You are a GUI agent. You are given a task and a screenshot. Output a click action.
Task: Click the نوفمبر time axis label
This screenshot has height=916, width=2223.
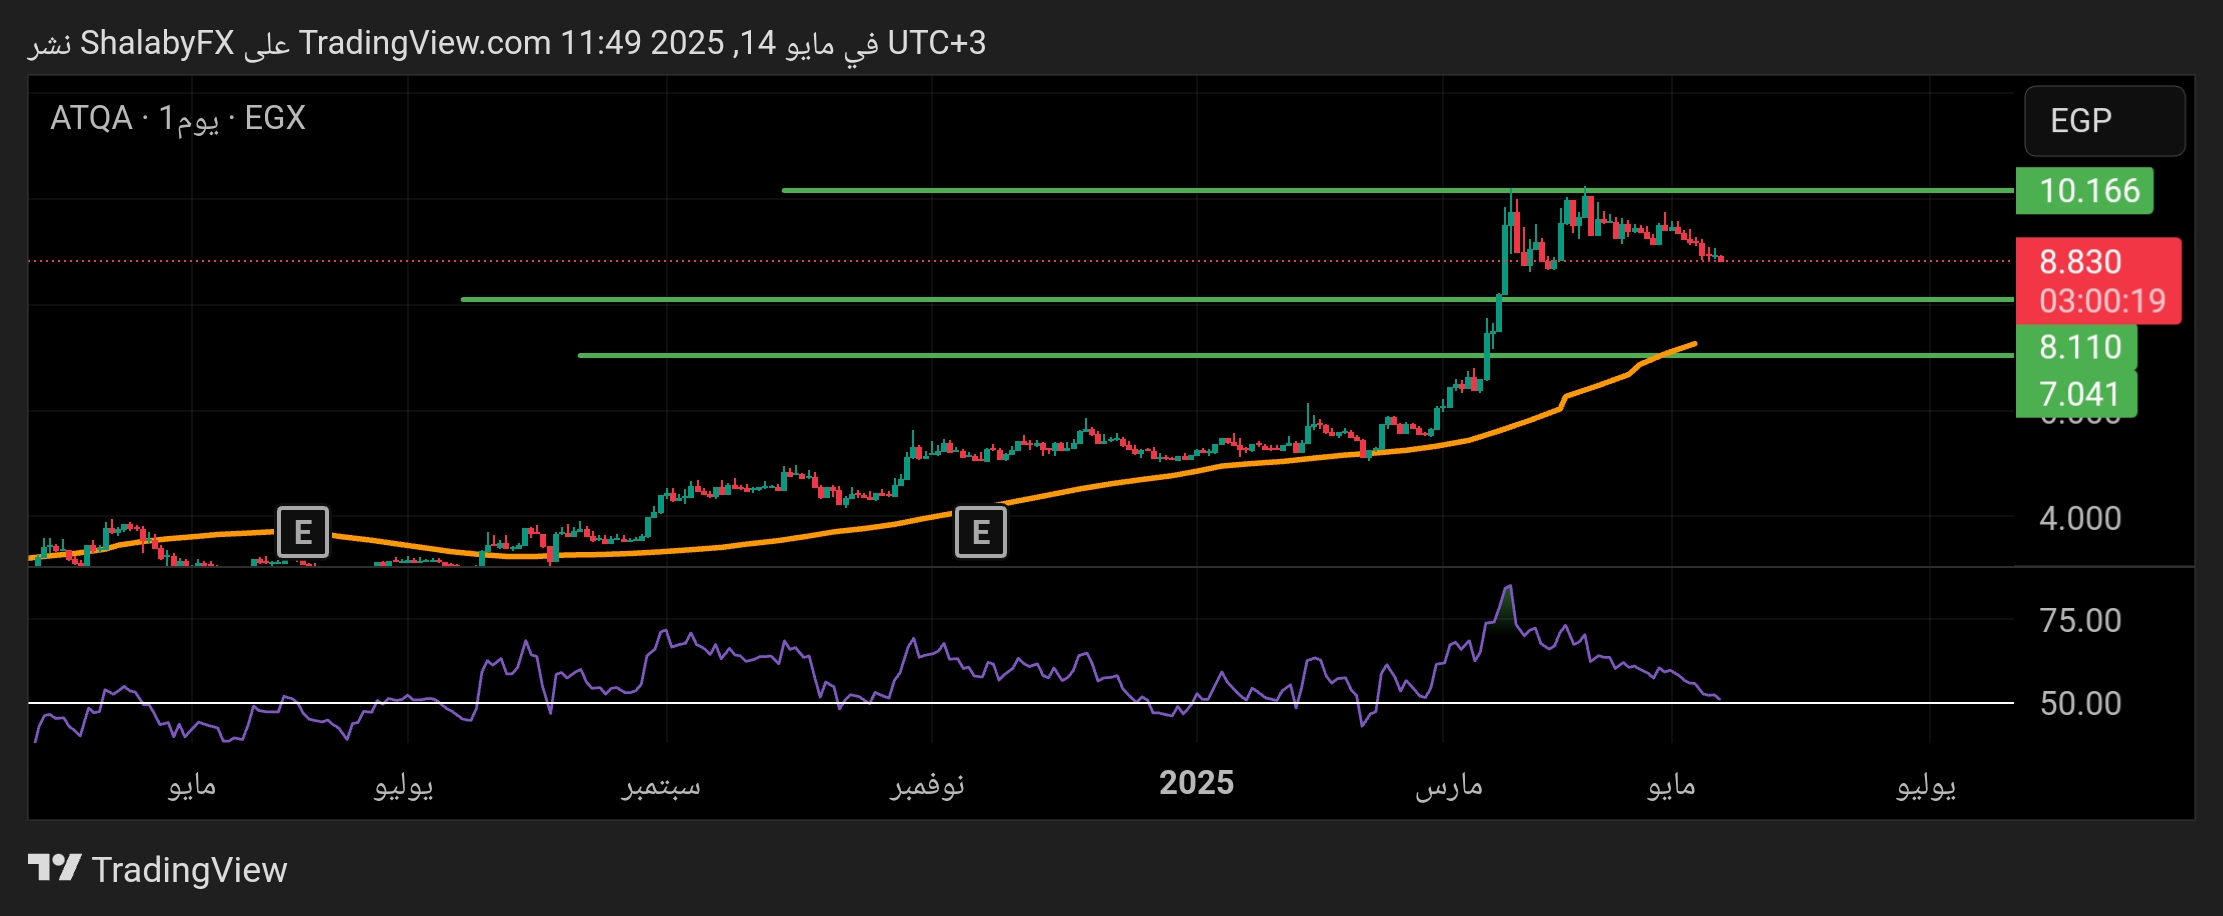[927, 786]
